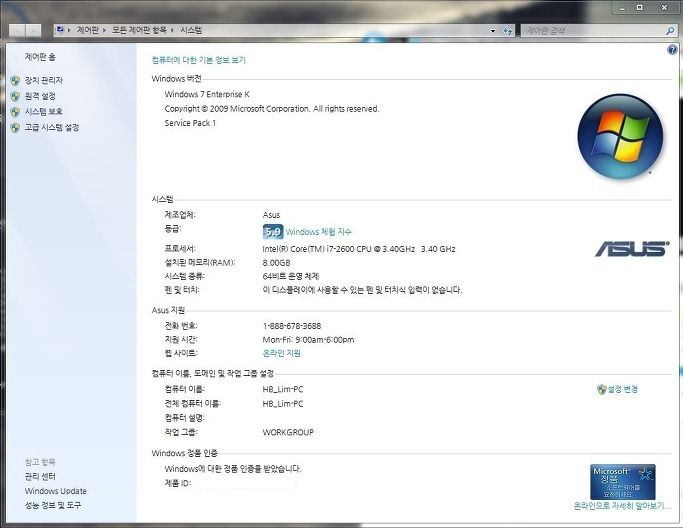Click the 64비트 운영 체제 system type value

point(291,276)
